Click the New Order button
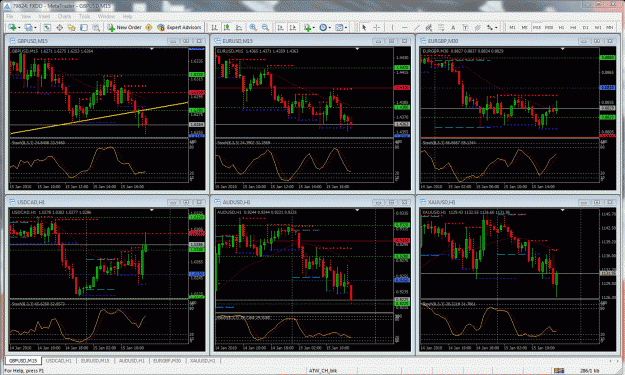This screenshot has height=375, width=625. 124,27
